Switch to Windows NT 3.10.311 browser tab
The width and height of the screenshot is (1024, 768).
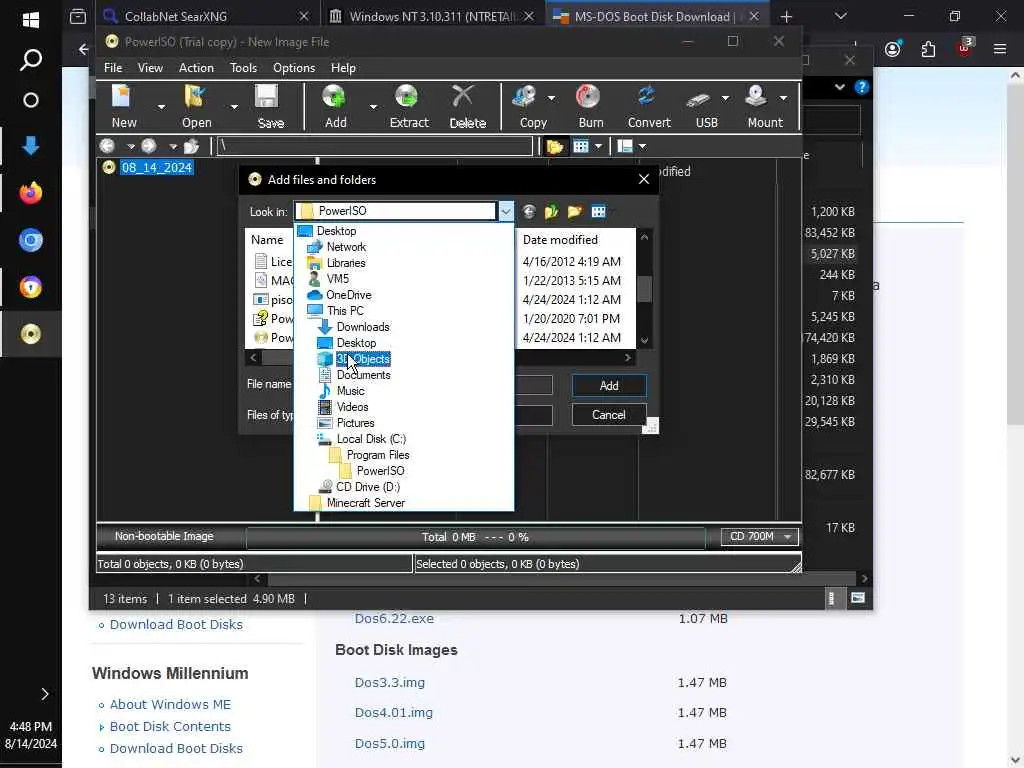[x=432, y=16]
